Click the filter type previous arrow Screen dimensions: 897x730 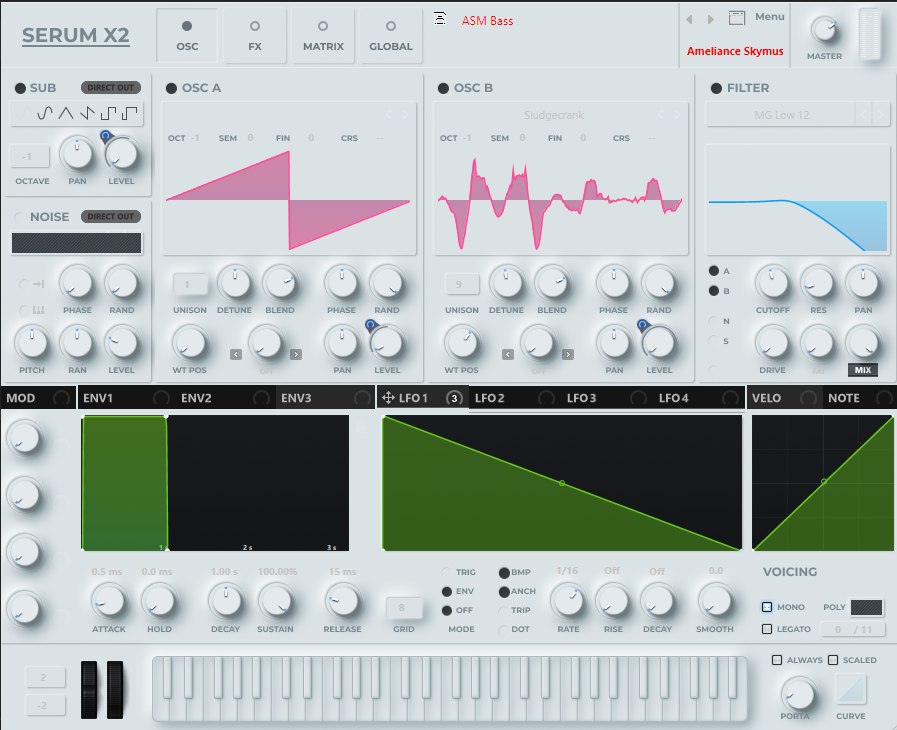point(863,115)
